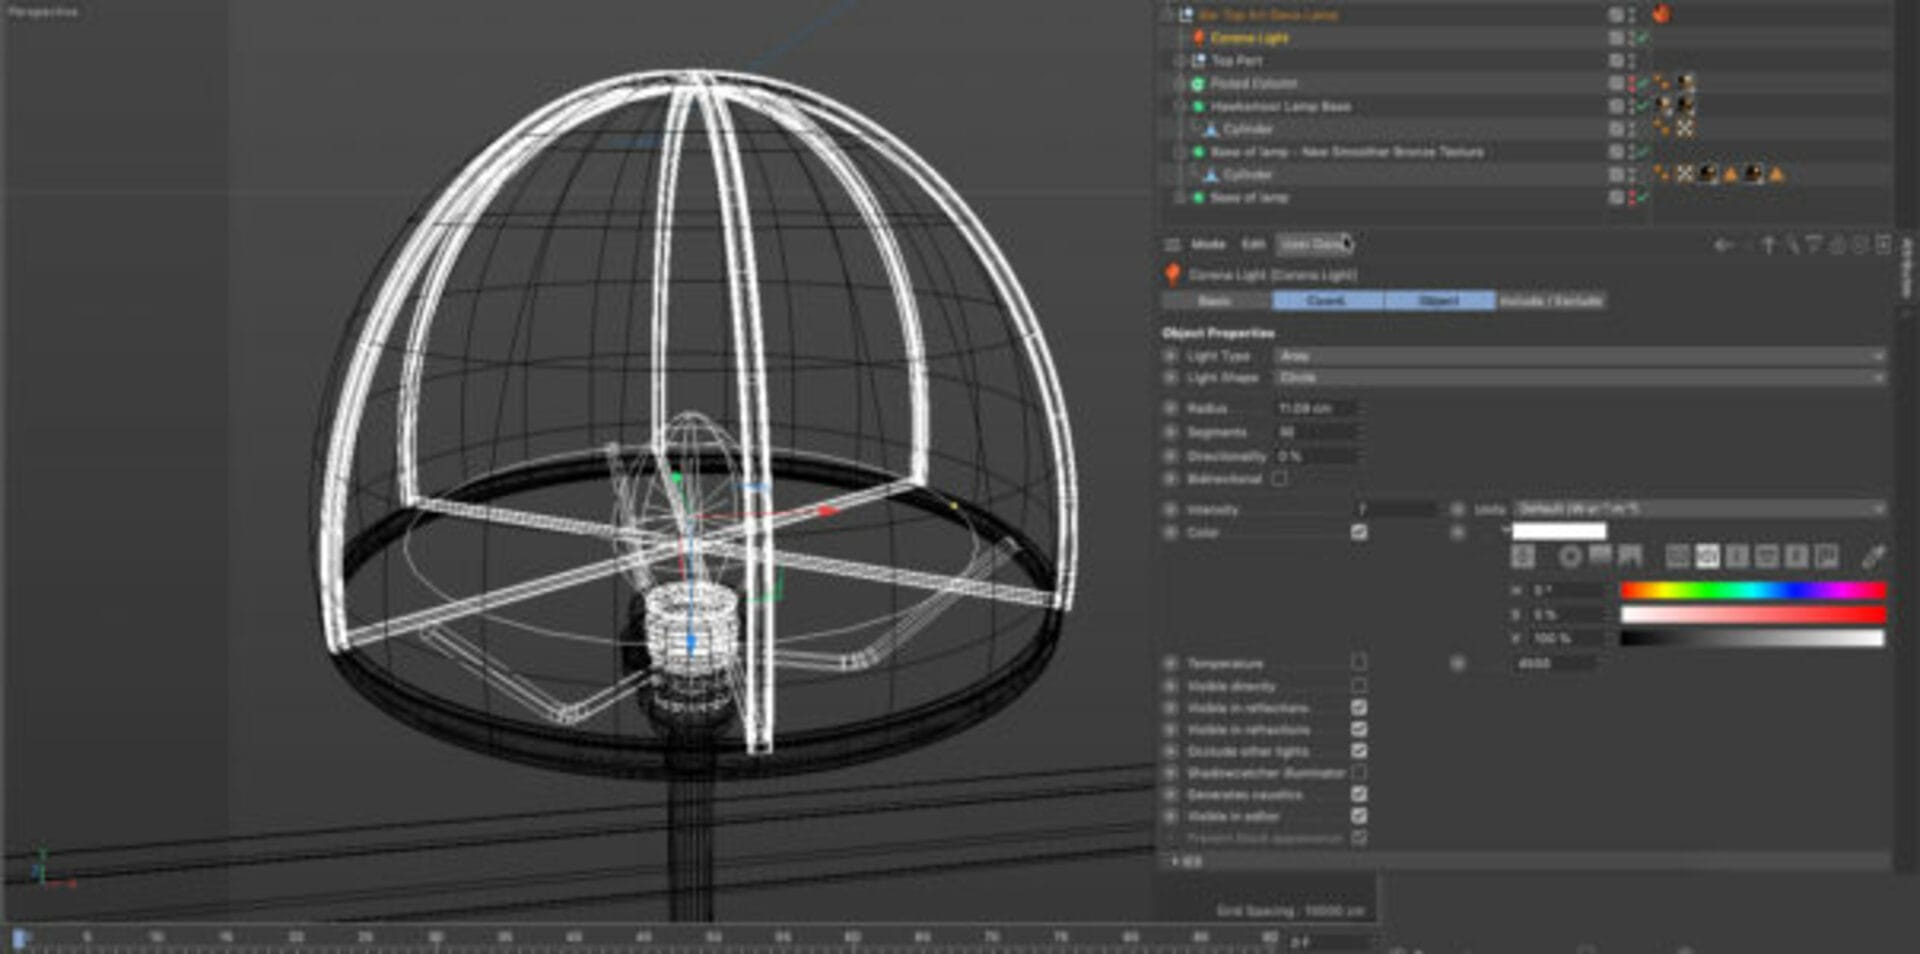The width and height of the screenshot is (1920, 954).
Task: Toggle the Visible in reflections checkbox
Action: click(x=1359, y=708)
